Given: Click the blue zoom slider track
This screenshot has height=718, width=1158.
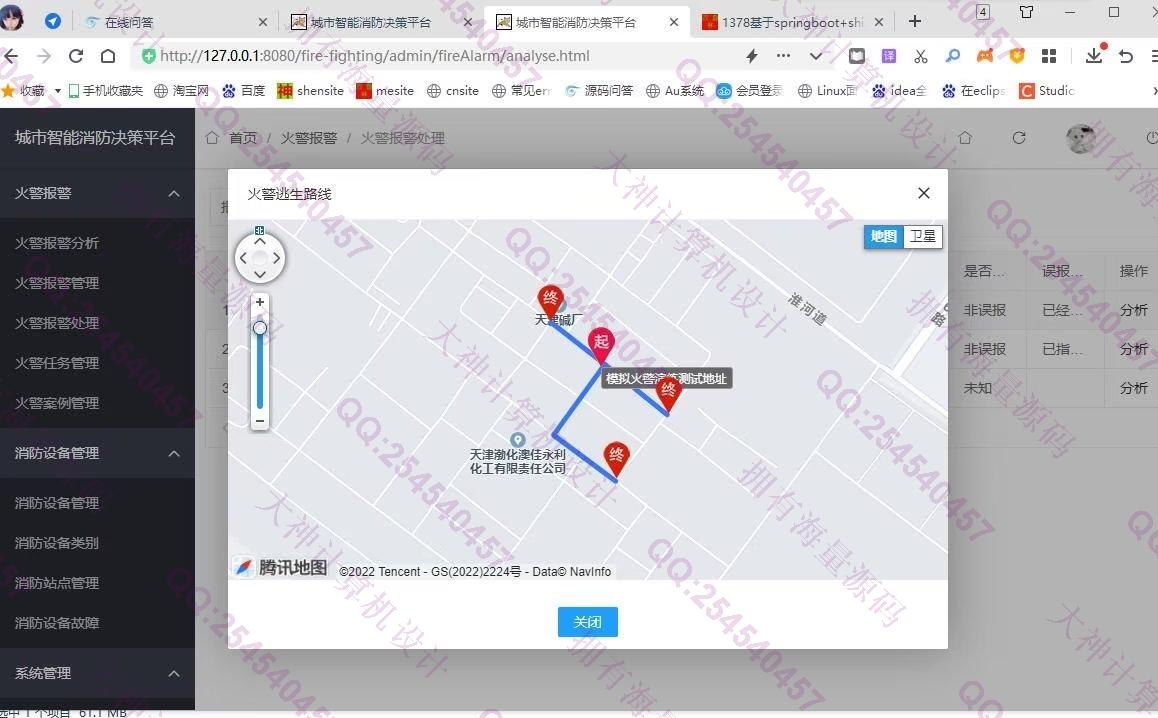Looking at the screenshot, I should [260, 372].
